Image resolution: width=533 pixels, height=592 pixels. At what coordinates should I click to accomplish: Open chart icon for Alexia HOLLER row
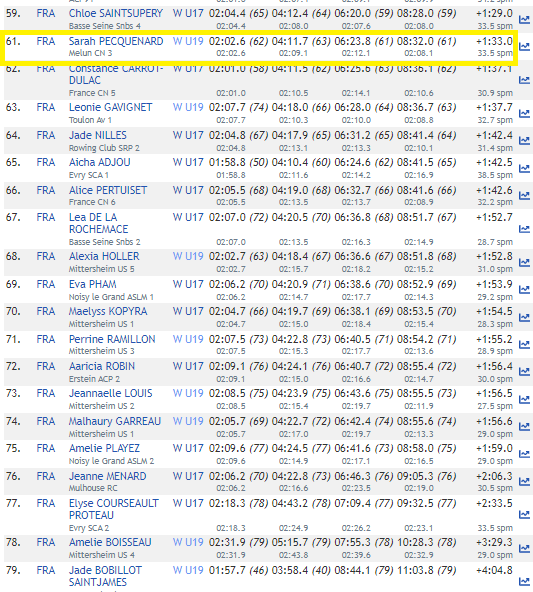(x=524, y=262)
